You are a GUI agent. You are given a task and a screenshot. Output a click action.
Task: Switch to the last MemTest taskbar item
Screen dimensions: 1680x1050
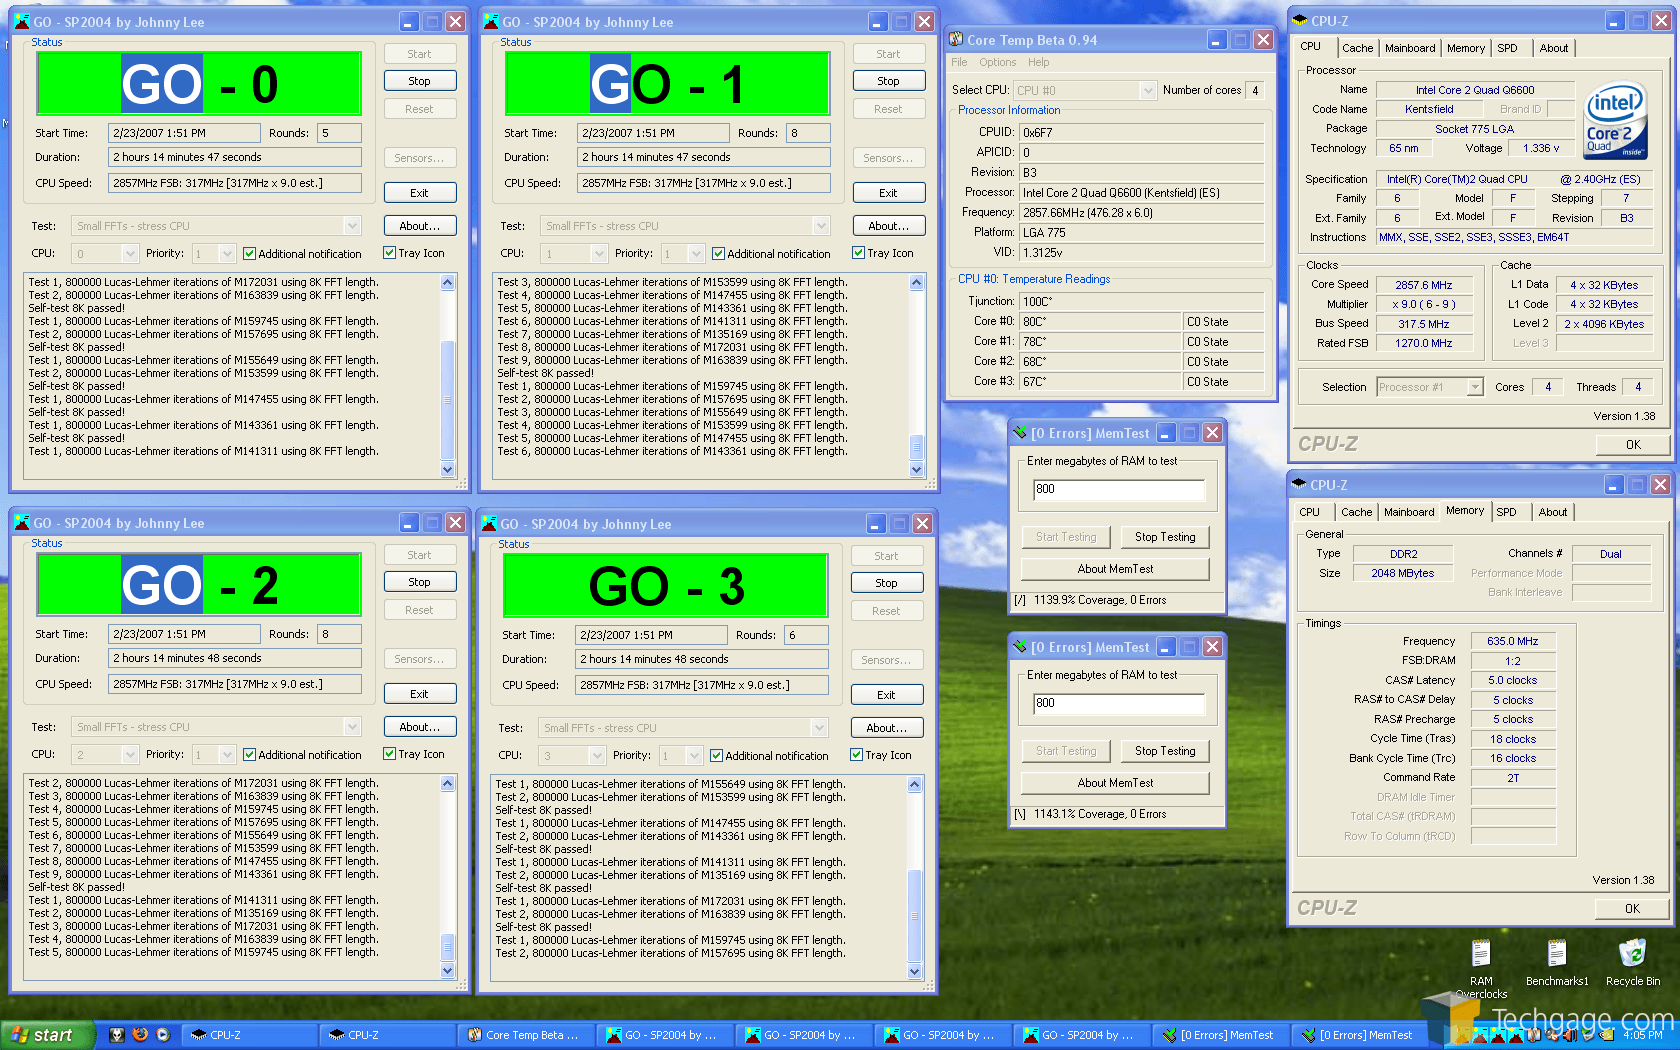(x=1359, y=1035)
